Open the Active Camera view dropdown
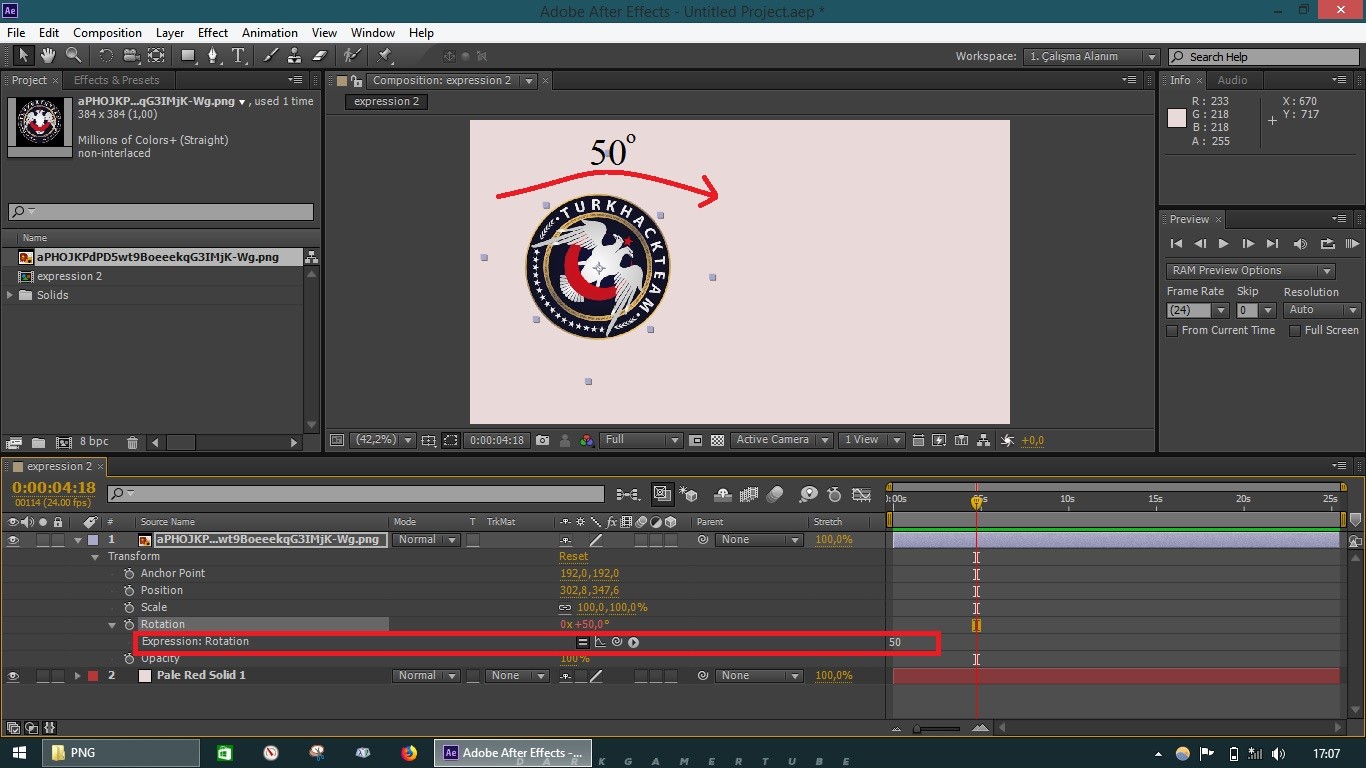The height and width of the screenshot is (768, 1366). point(781,440)
